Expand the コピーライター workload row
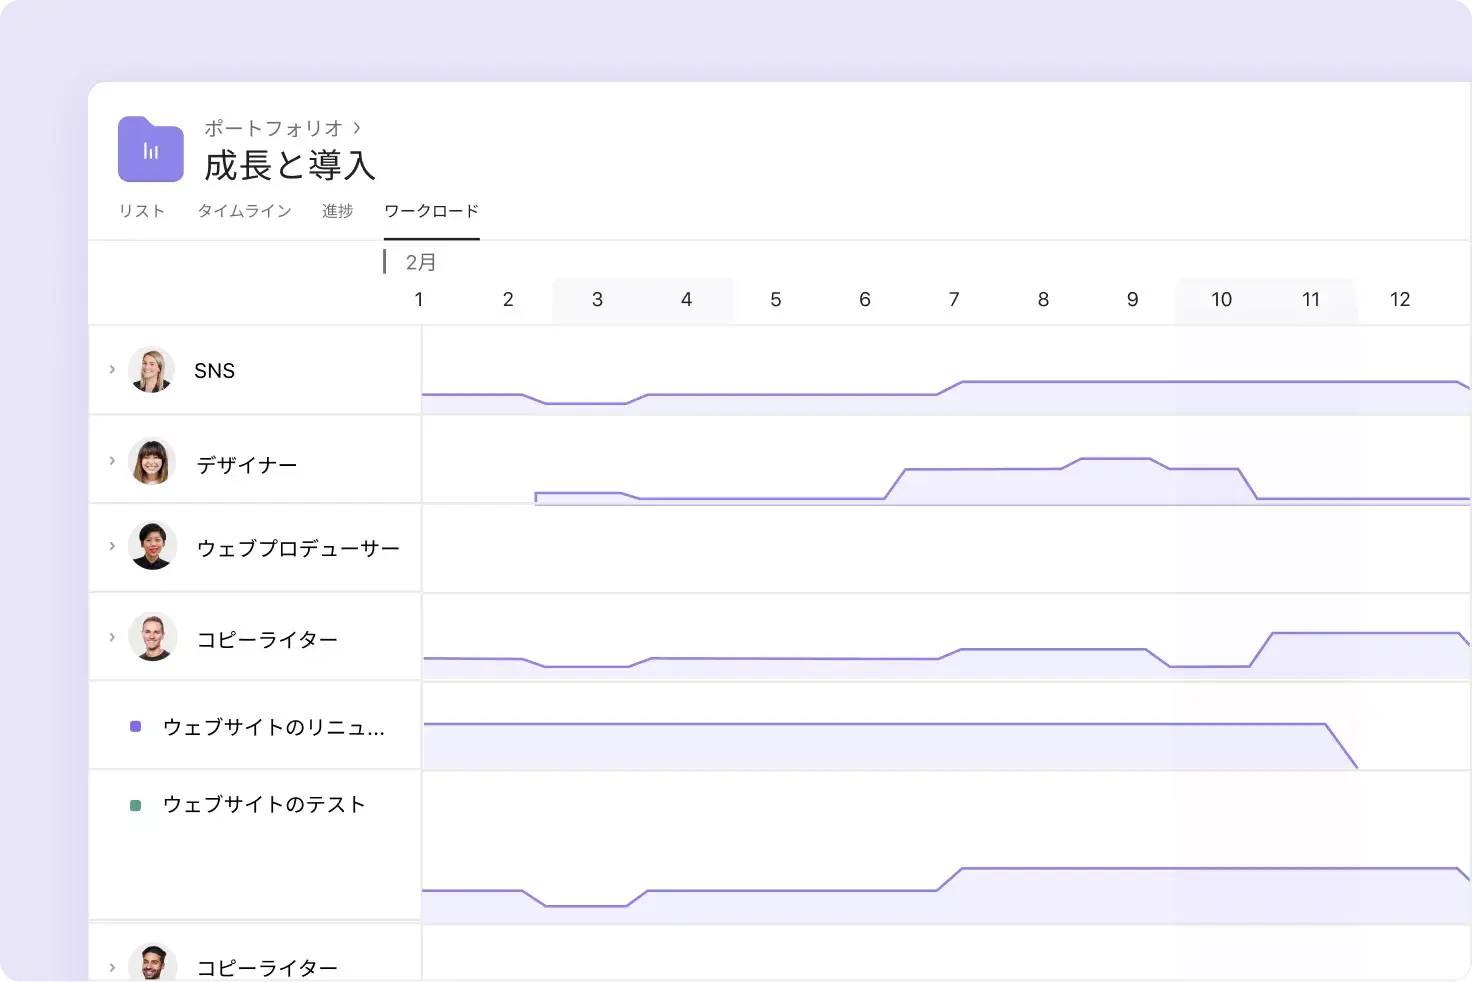Image resolution: width=1472 pixels, height=982 pixels. pyautogui.click(x=111, y=637)
